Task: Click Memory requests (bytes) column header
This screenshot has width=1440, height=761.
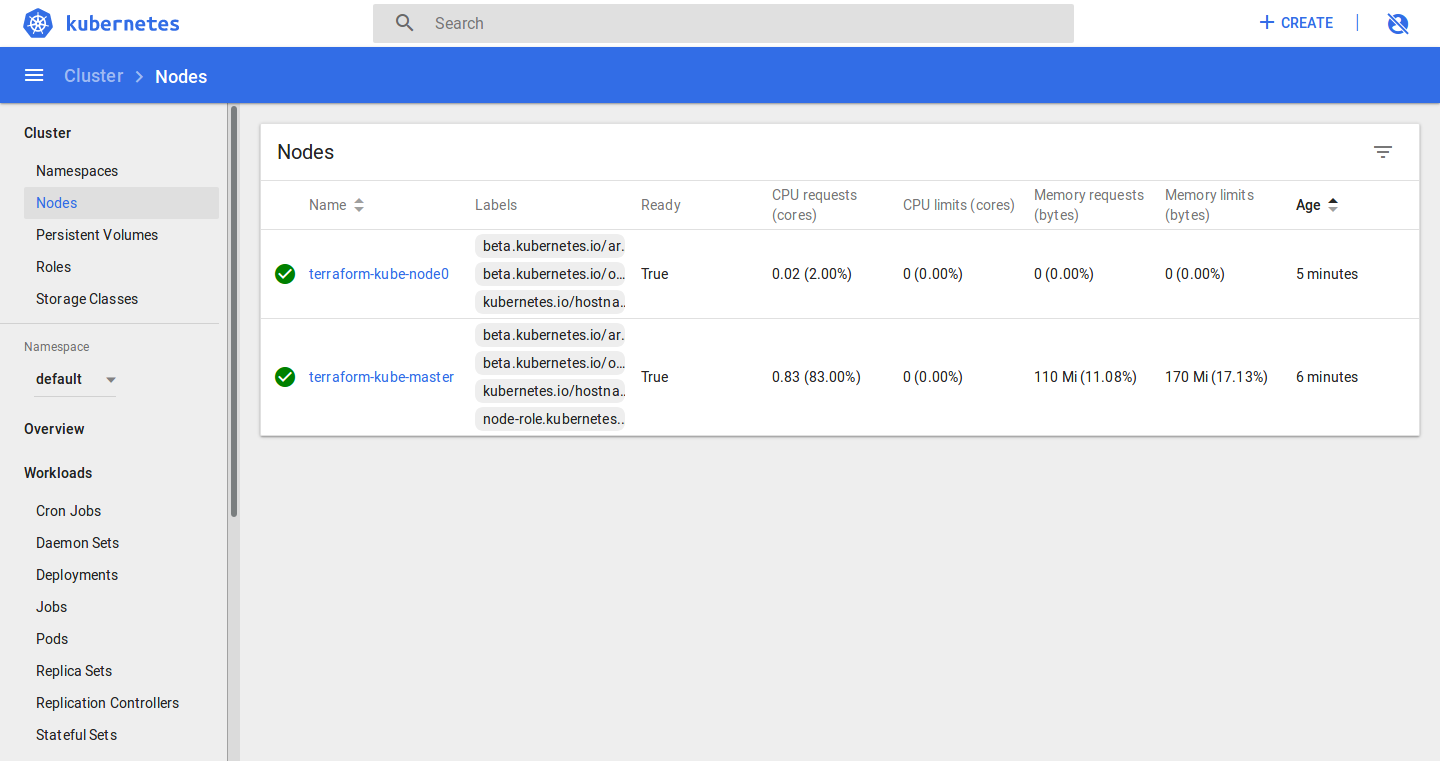Action: click(1089, 205)
